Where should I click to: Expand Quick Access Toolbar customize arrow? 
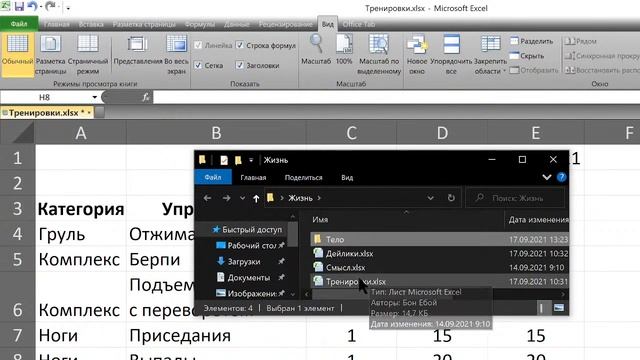pyautogui.click(x=68, y=7)
